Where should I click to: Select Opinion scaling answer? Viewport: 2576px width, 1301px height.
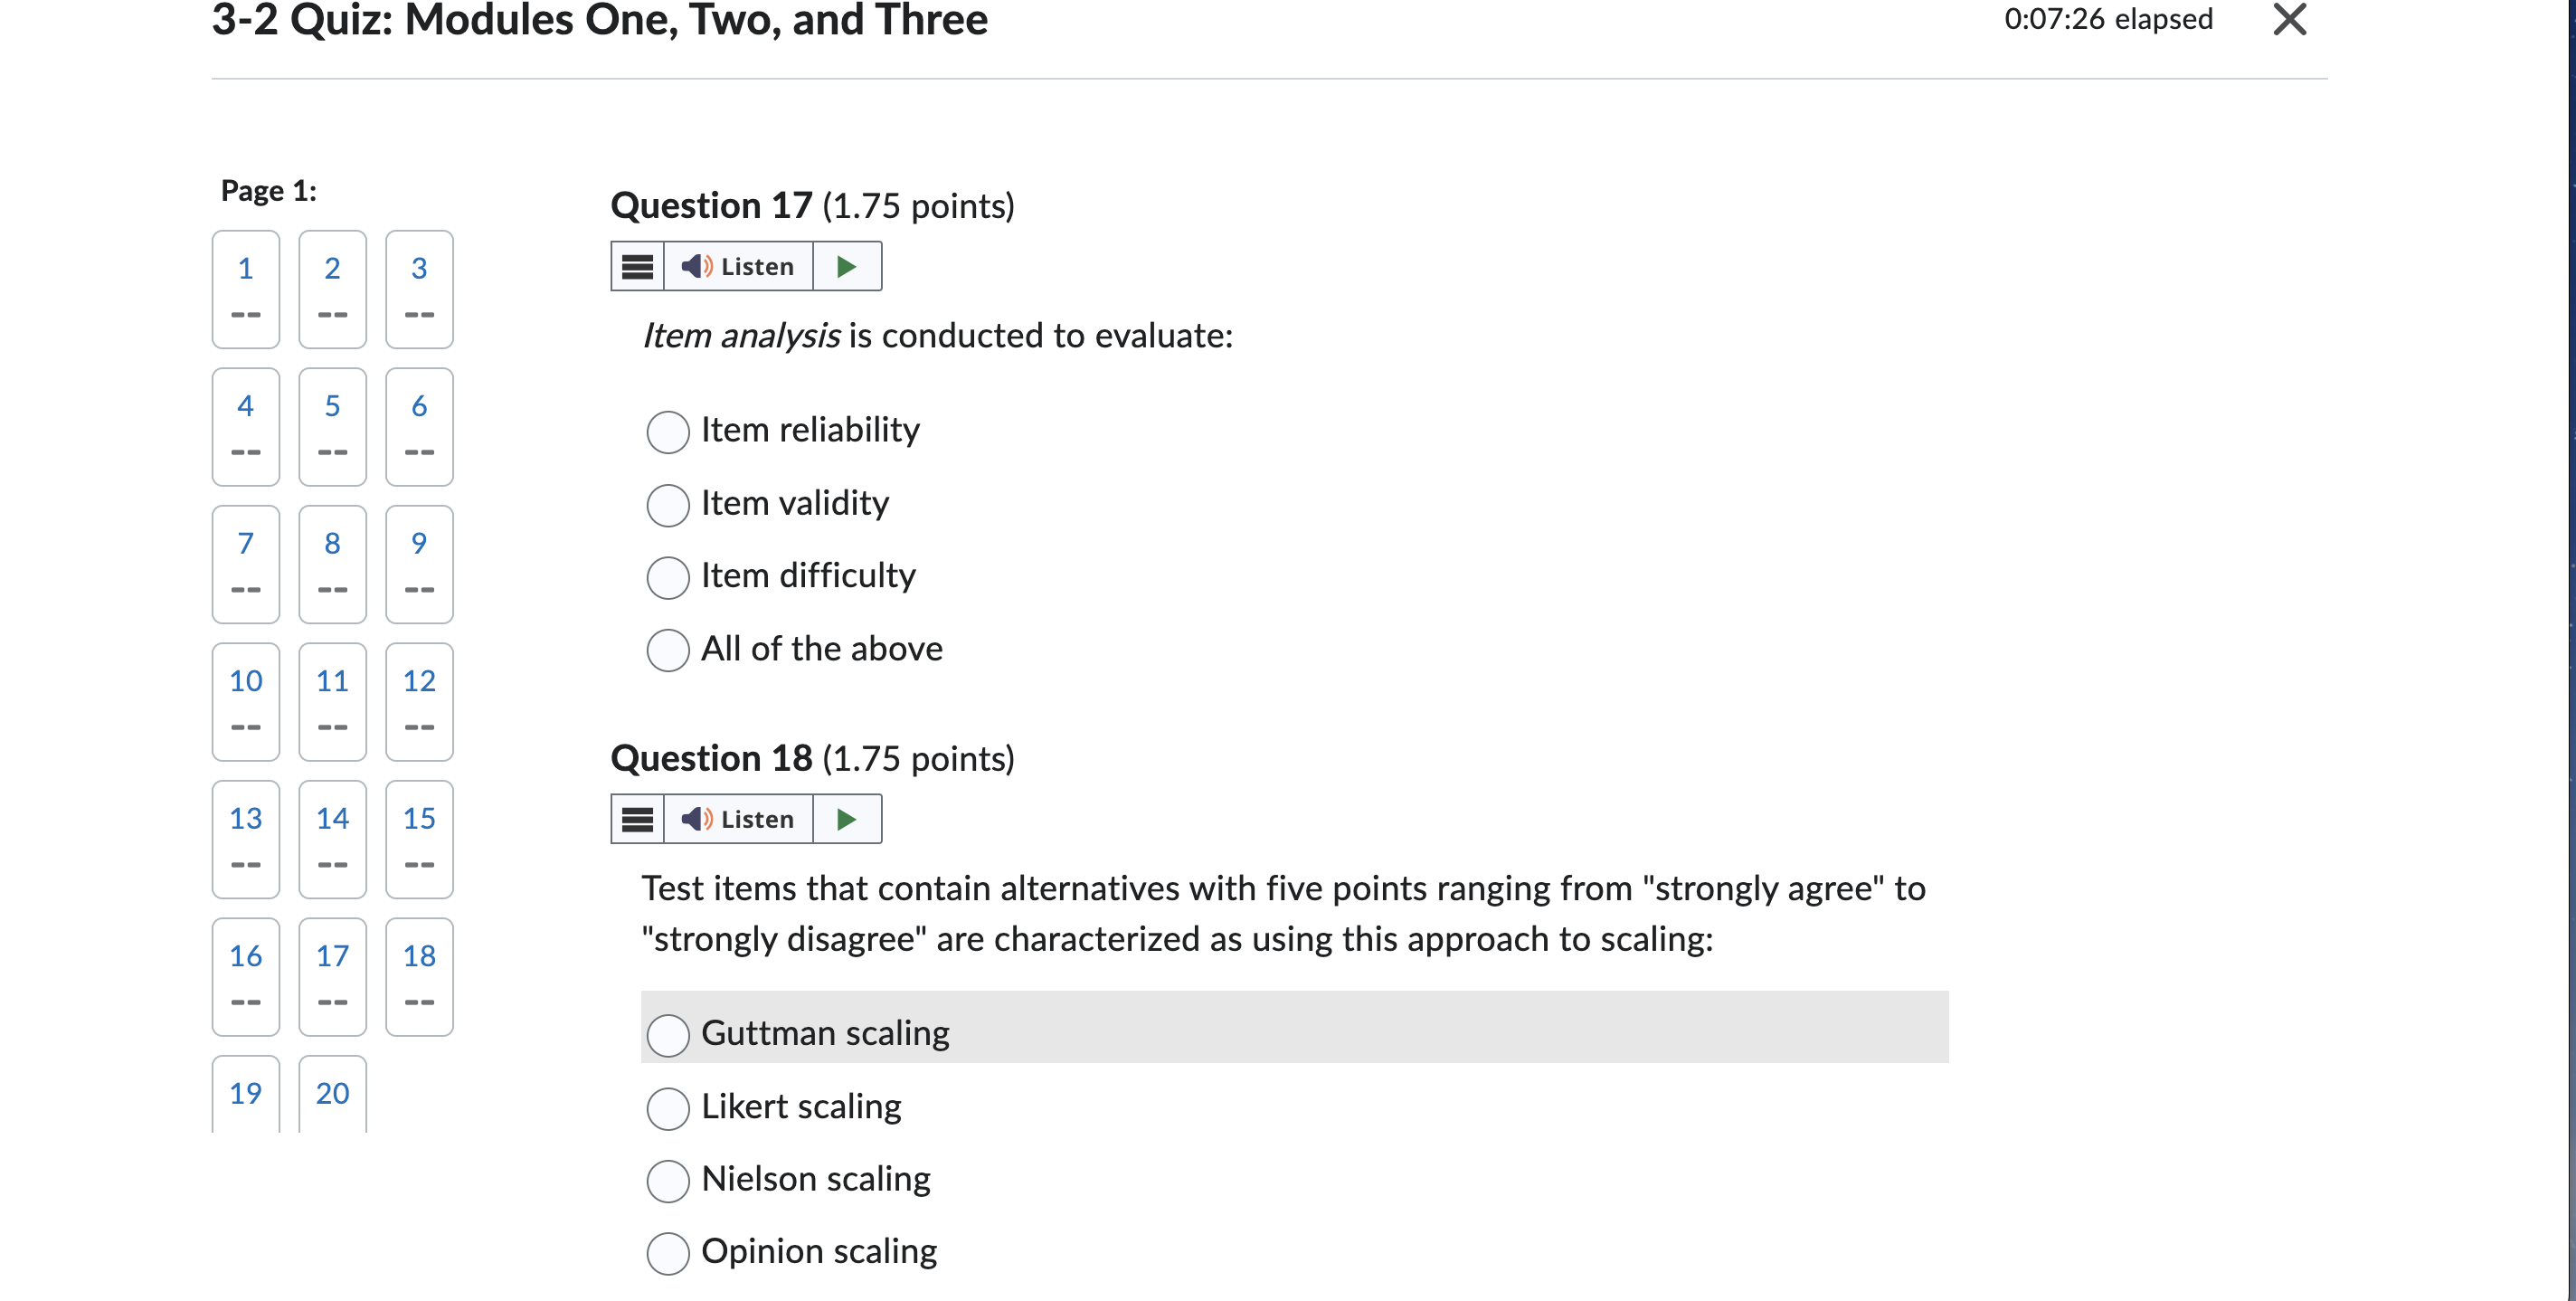668,1253
